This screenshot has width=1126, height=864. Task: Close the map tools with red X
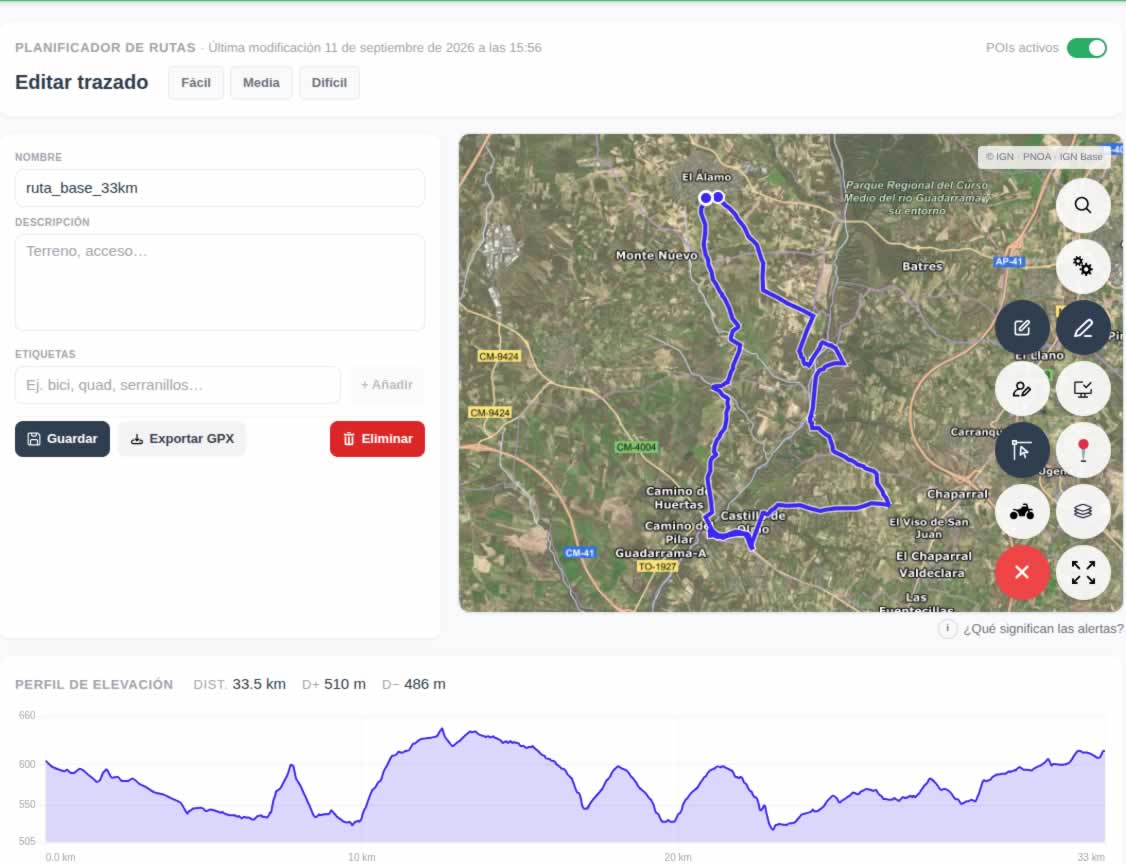click(1021, 572)
